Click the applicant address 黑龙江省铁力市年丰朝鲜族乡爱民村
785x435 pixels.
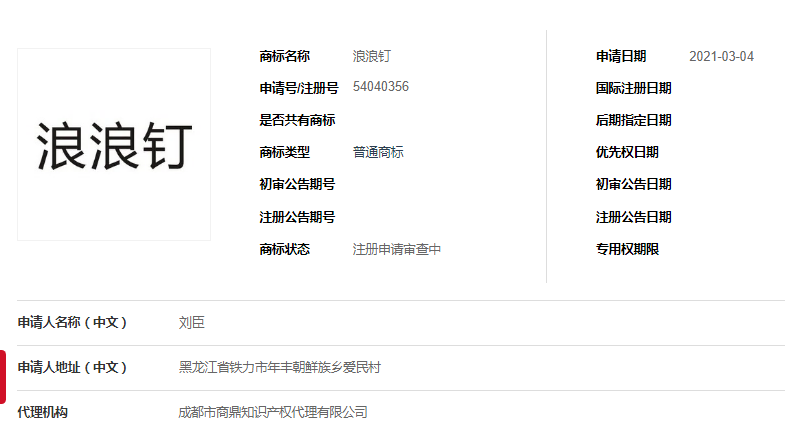point(279,367)
